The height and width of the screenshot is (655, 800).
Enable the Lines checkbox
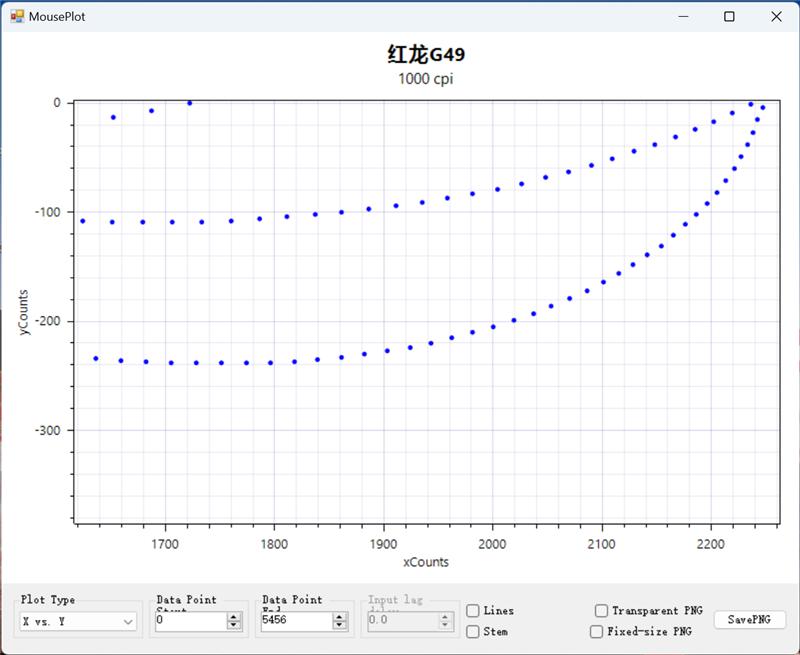(x=473, y=611)
